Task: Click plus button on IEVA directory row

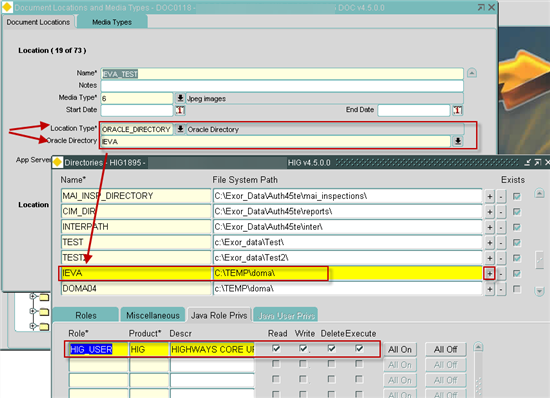Action: 489,274
